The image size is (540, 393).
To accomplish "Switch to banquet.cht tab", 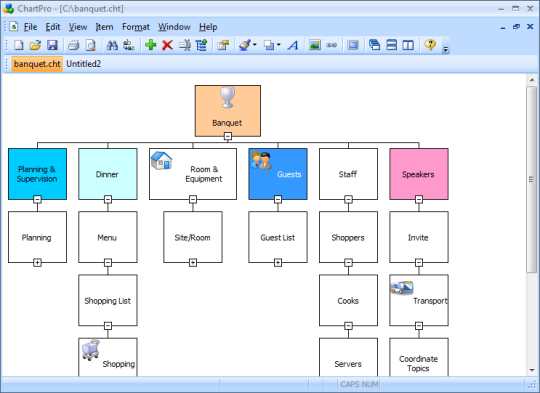I will click(x=37, y=64).
